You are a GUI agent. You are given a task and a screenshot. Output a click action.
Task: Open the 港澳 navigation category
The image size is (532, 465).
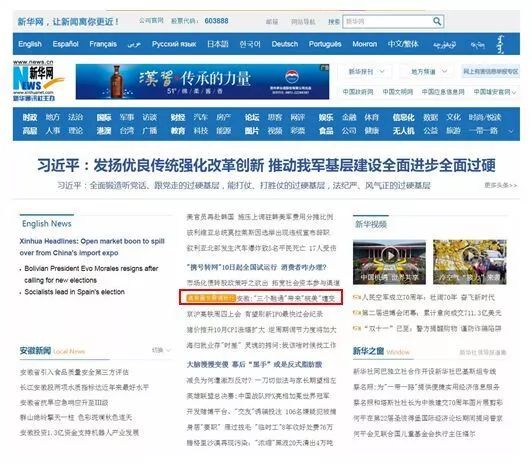[104, 131]
